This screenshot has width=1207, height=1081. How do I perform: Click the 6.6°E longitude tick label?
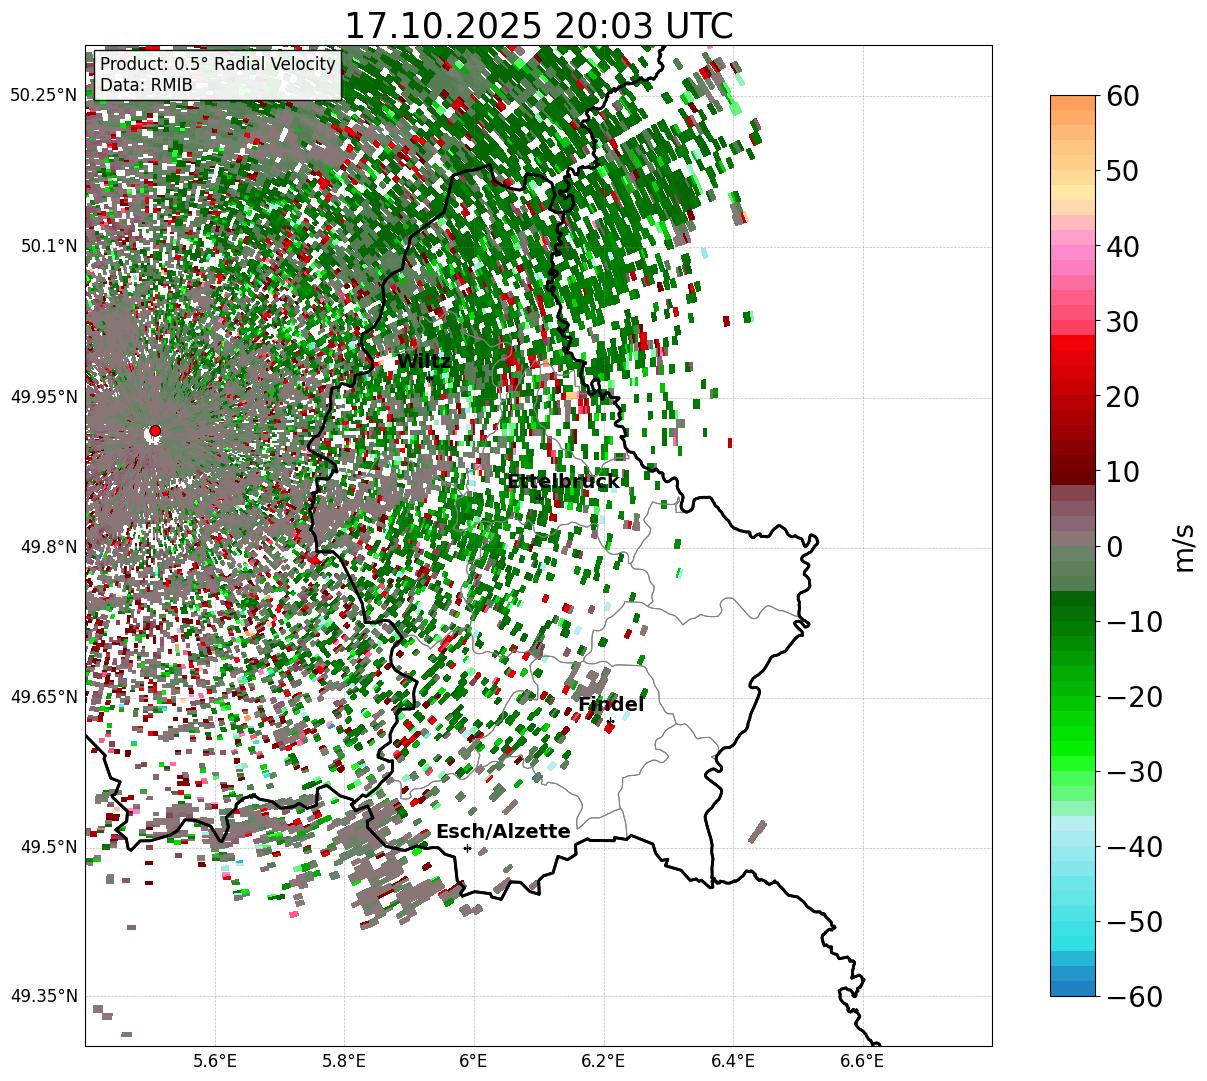[x=862, y=1061]
